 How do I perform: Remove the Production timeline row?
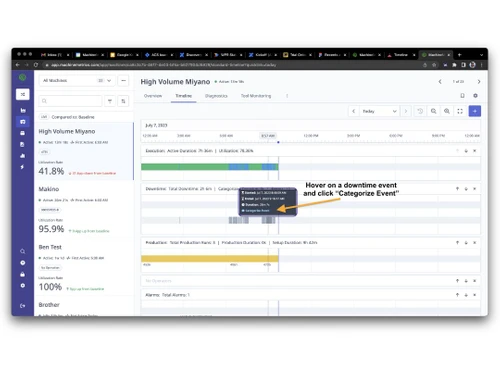click(x=475, y=243)
